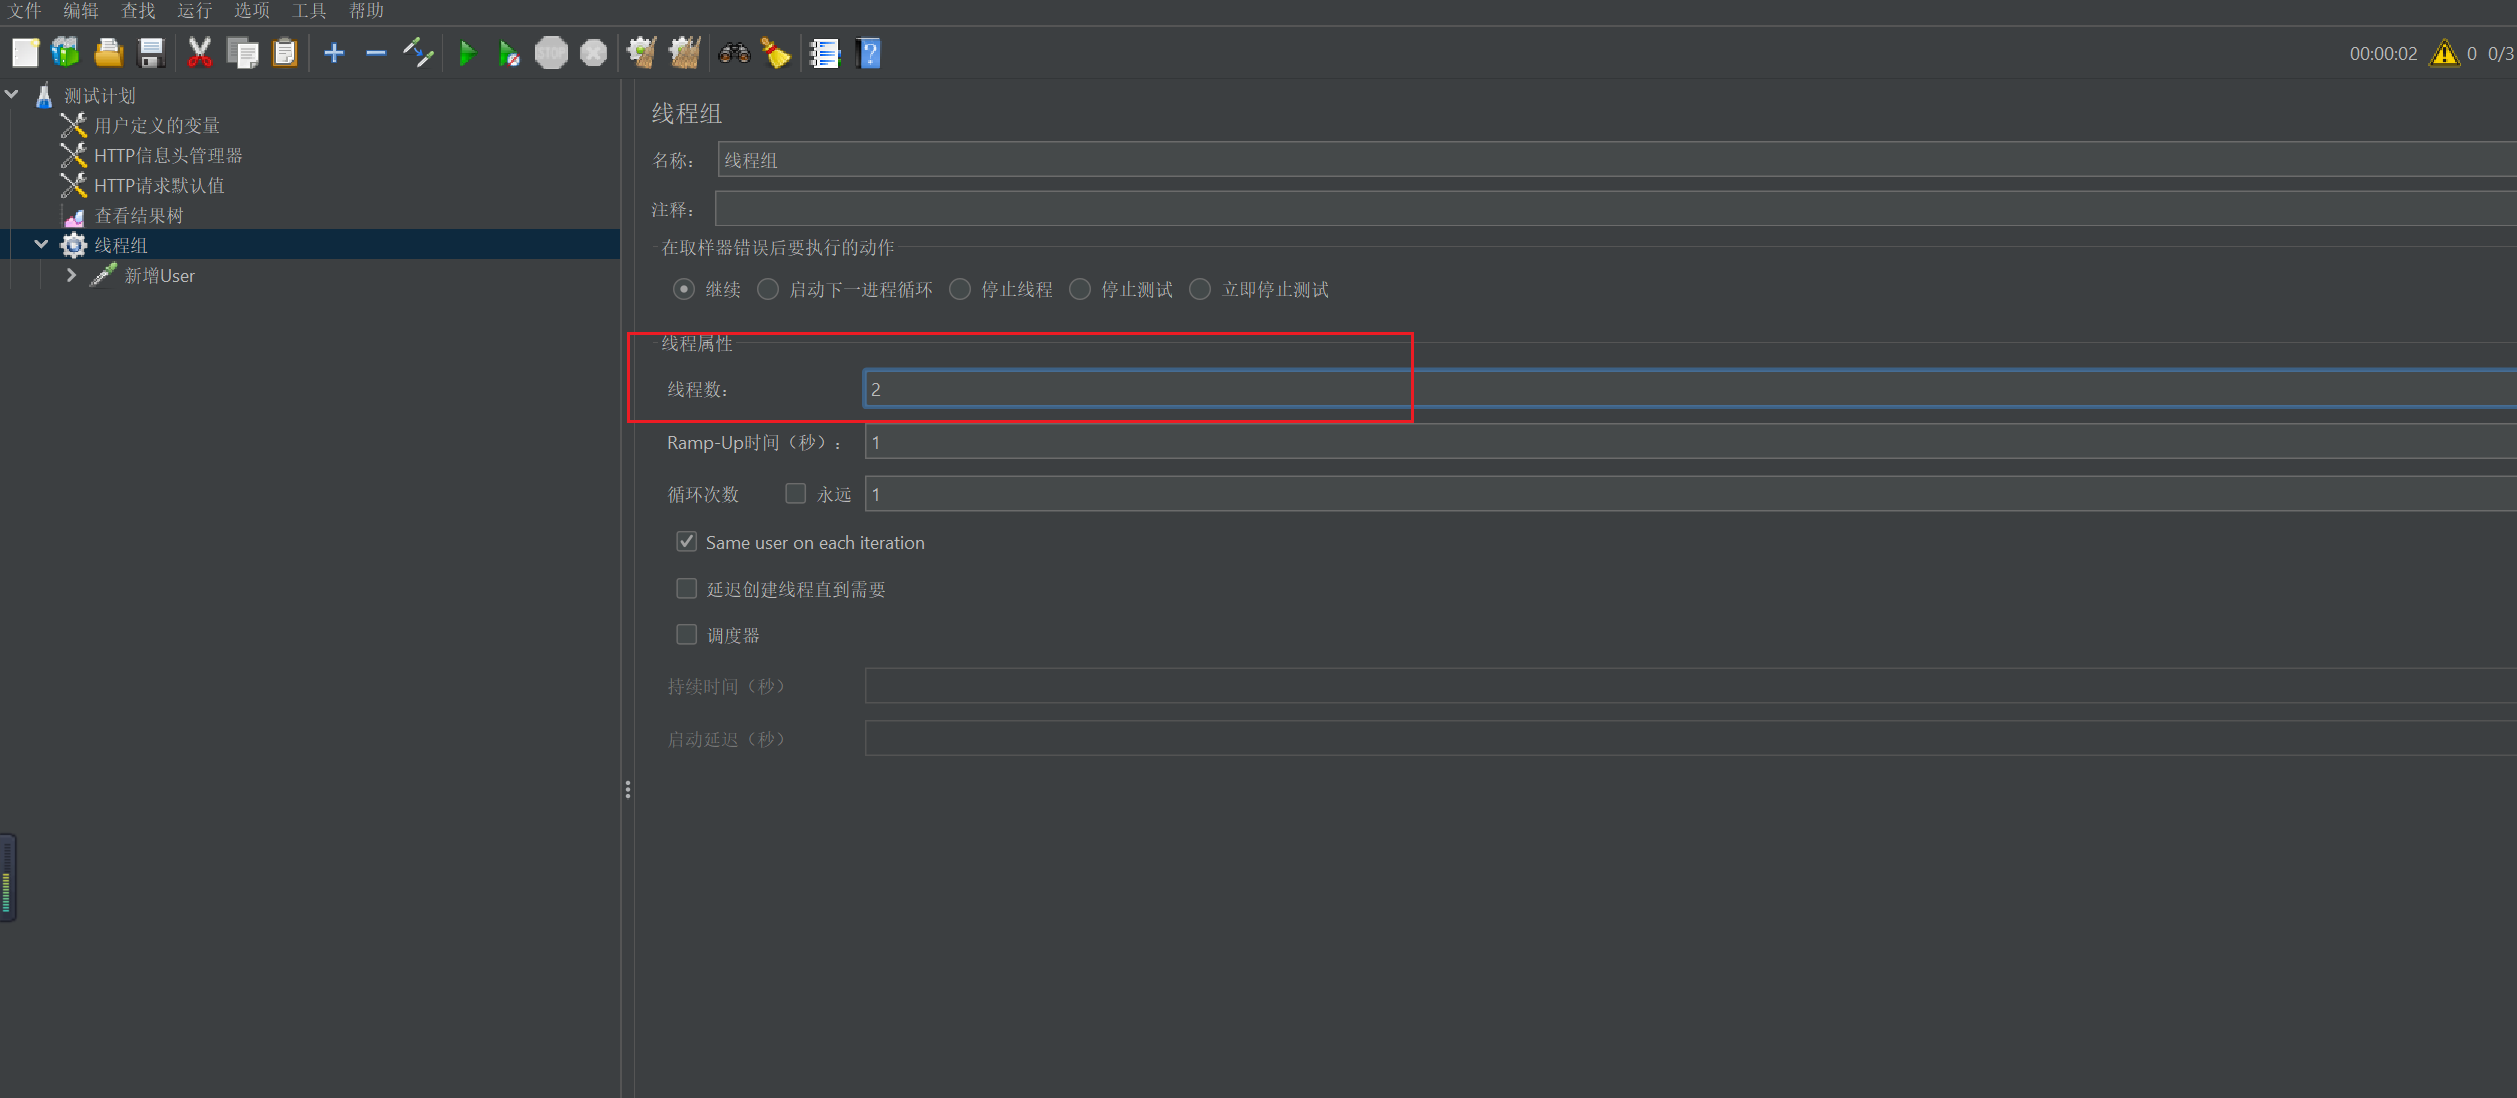The image size is (2517, 1098).
Task: Click the green Start run icon
Action: point(466,53)
